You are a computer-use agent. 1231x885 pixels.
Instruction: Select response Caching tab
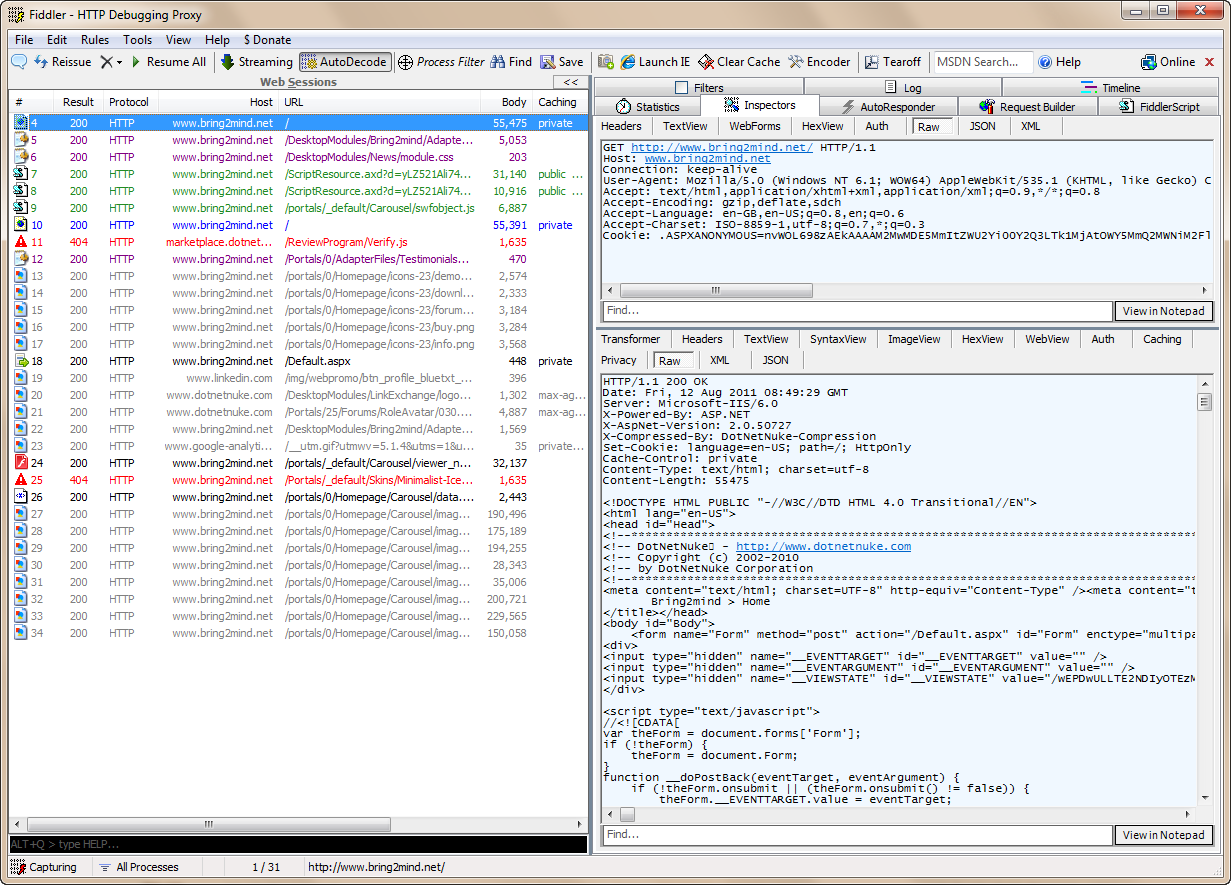tap(1162, 339)
